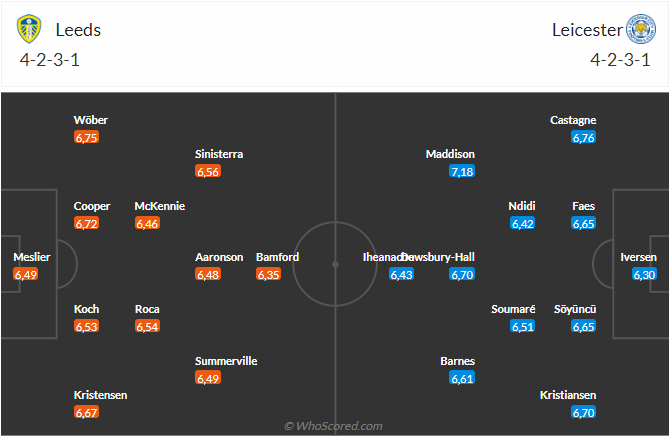The image size is (672, 436).
Task: Select Summerville's 6,49 rating badge
Action: pyautogui.click(x=207, y=378)
